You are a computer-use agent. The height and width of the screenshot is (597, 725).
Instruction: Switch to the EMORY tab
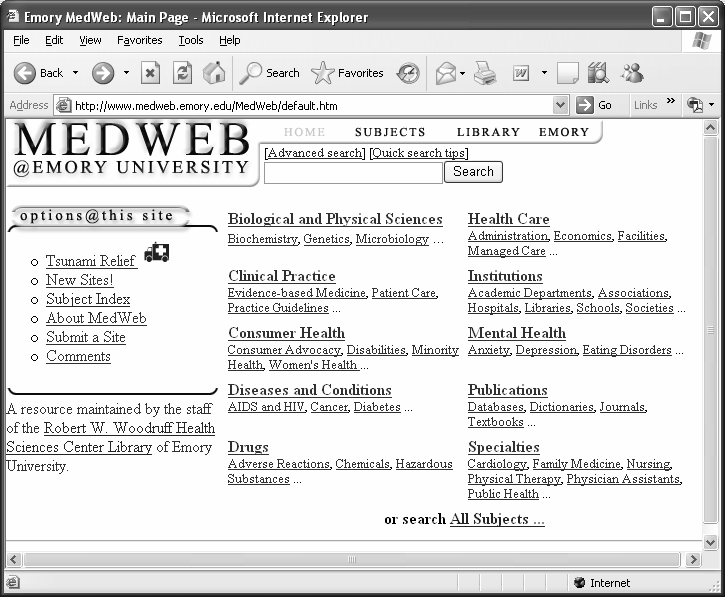point(564,132)
